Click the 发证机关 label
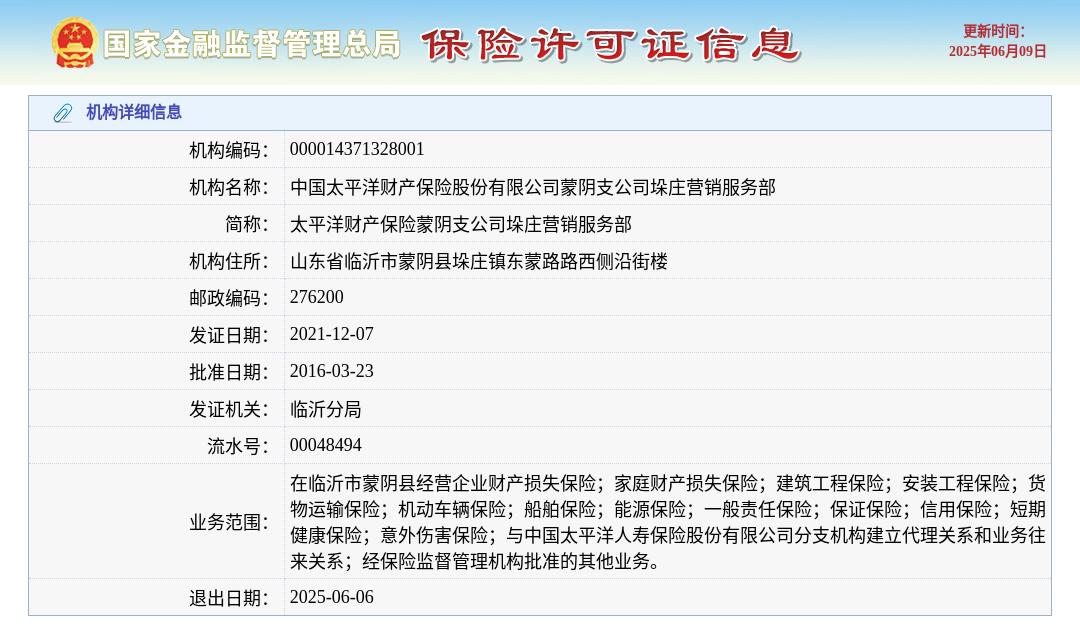 [x=229, y=409]
